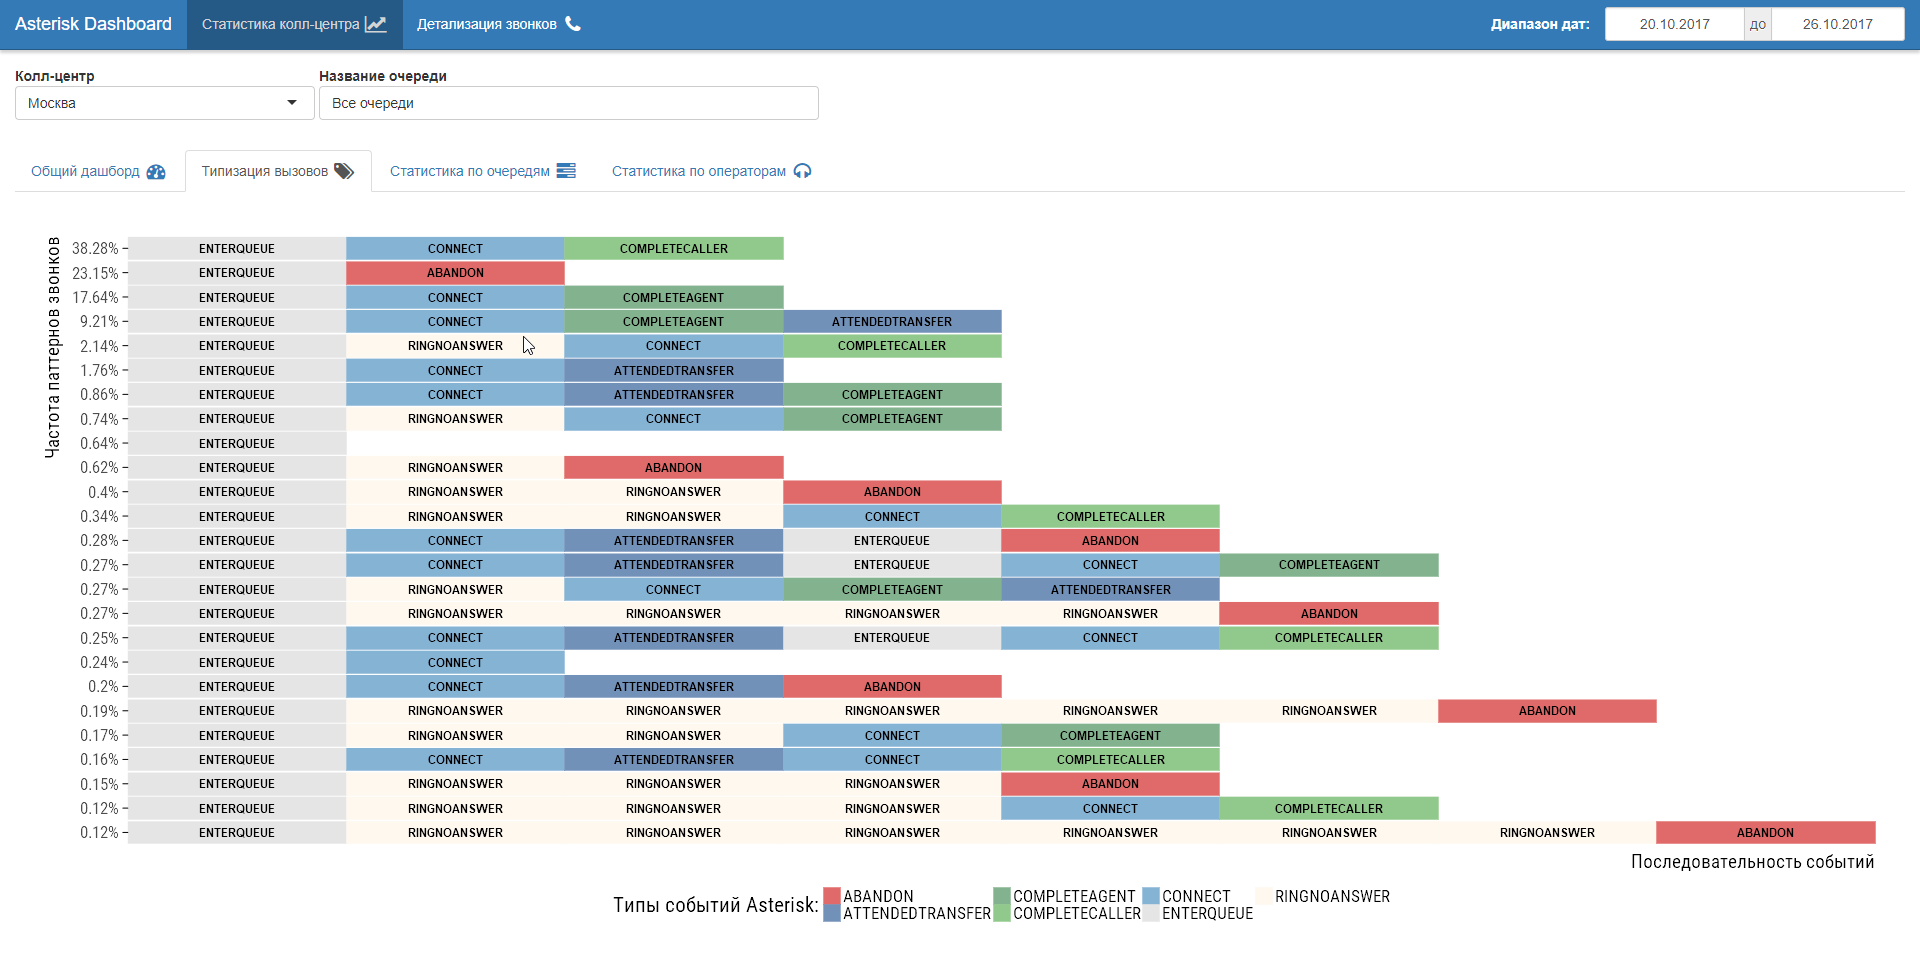The height and width of the screenshot is (973, 1920).
Task: Open the Статистика по операторам tab
Action: tap(711, 171)
